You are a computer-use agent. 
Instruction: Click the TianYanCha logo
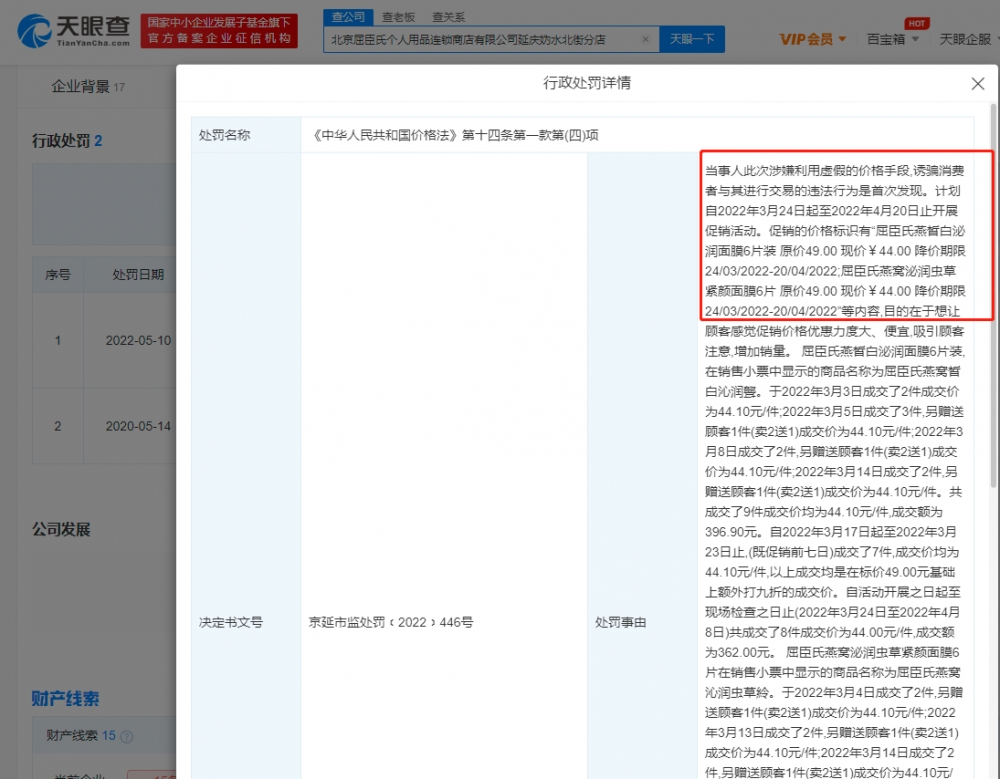(x=73, y=31)
